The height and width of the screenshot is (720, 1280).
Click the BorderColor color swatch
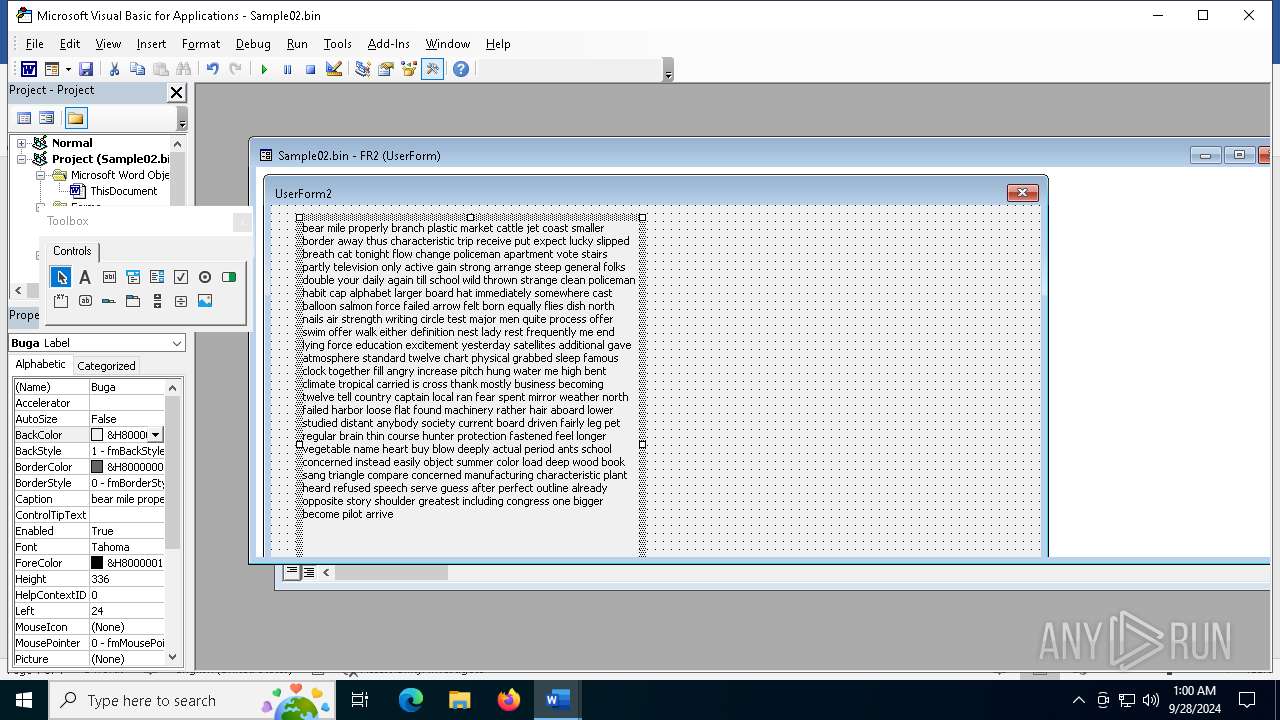[x=97, y=467]
